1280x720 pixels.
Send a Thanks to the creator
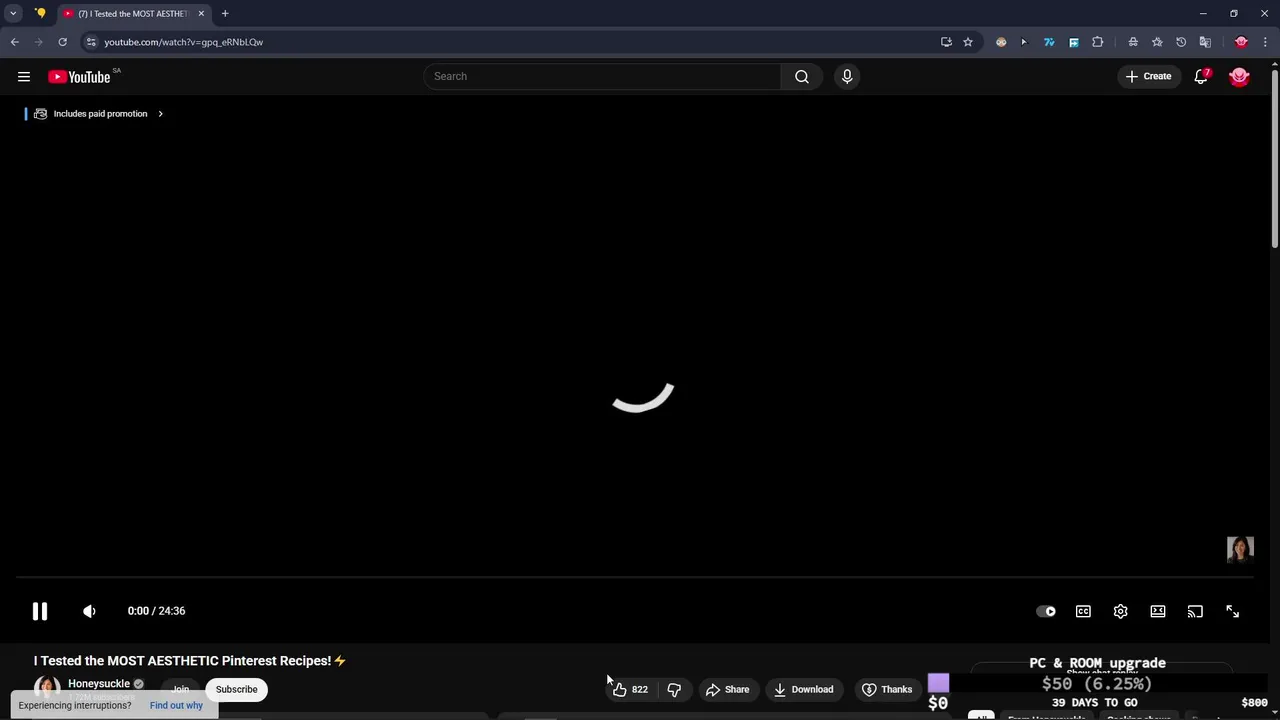887,689
